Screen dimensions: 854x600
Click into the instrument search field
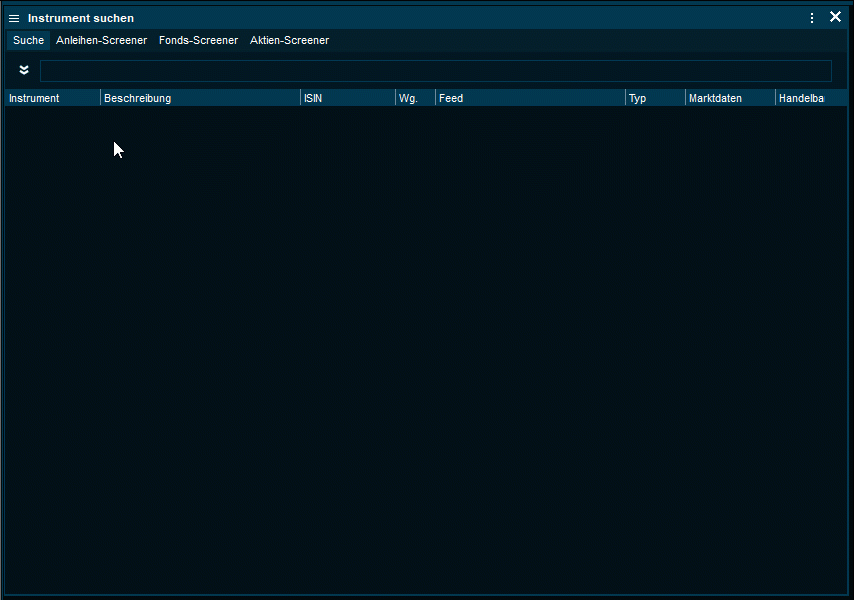435,71
